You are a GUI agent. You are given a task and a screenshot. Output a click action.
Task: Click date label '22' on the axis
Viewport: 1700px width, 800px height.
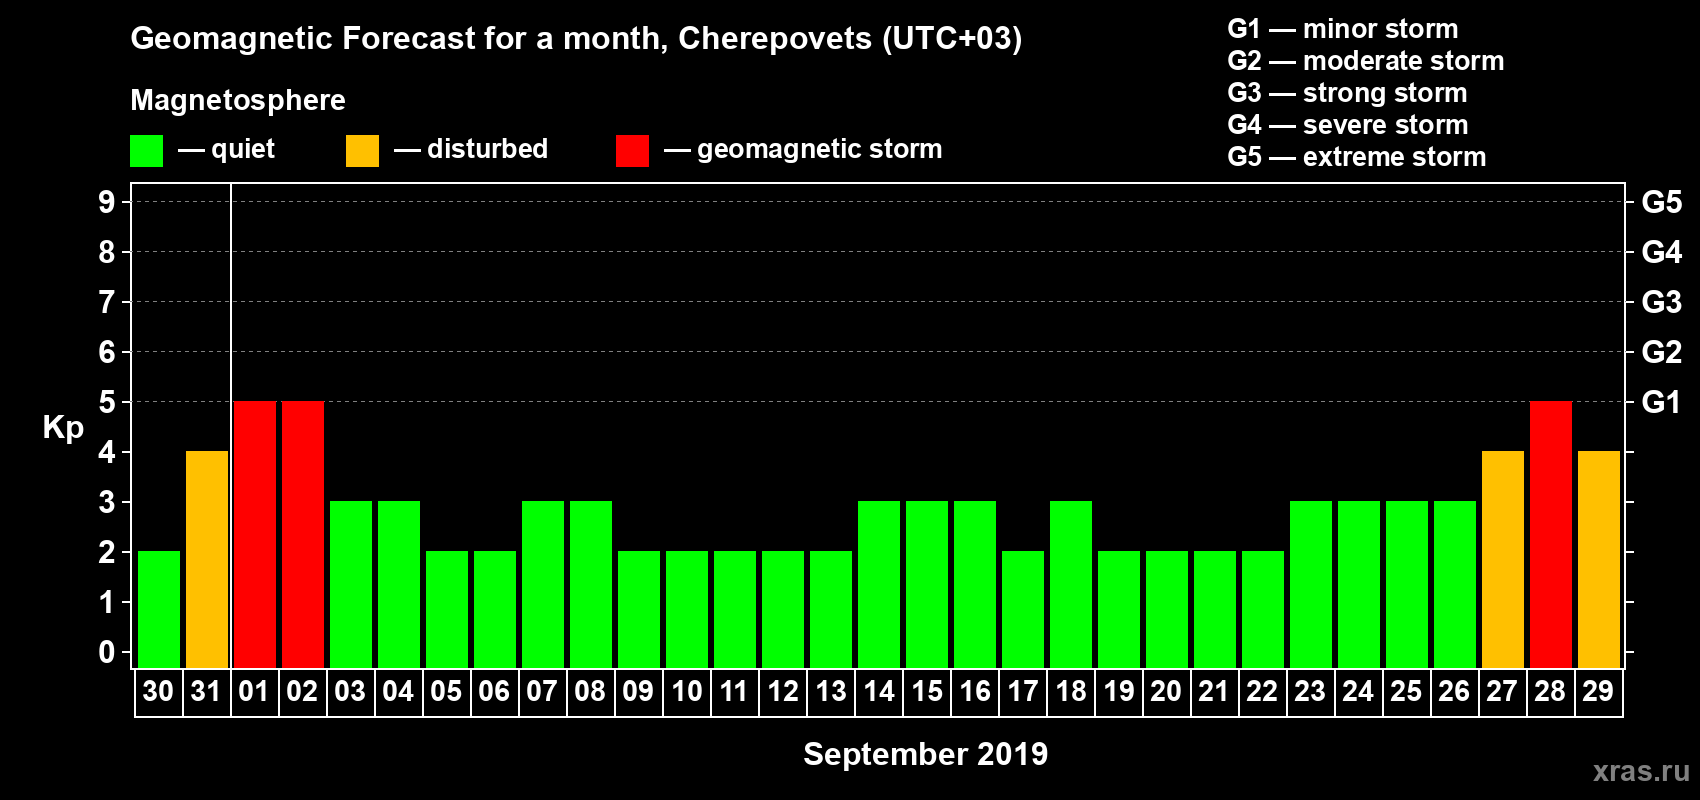(x=1262, y=691)
